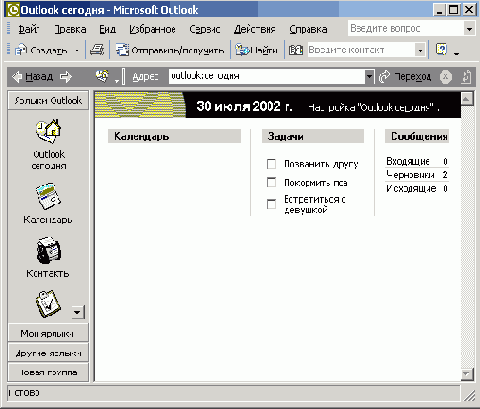Check the Встретиться с девушкой task
The height and width of the screenshot is (409, 480).
point(271,204)
